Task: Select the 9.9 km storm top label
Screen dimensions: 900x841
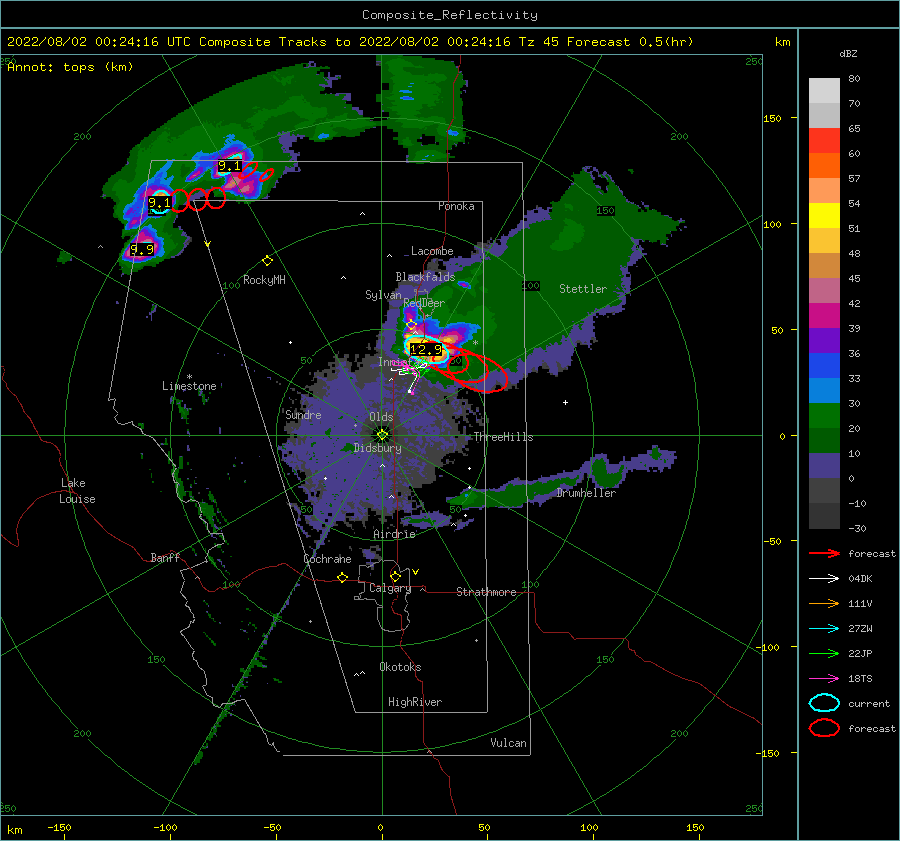Action: point(142,249)
